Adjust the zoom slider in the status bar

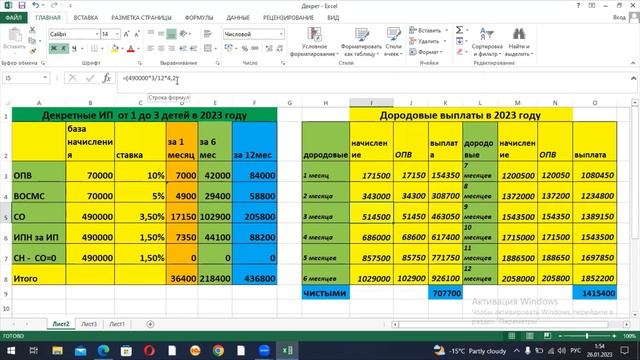point(587,336)
